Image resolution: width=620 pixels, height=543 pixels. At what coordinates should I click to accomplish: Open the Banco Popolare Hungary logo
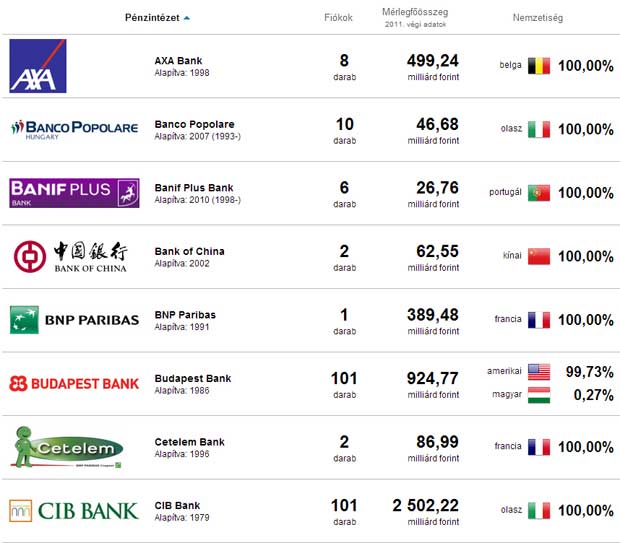click(75, 129)
